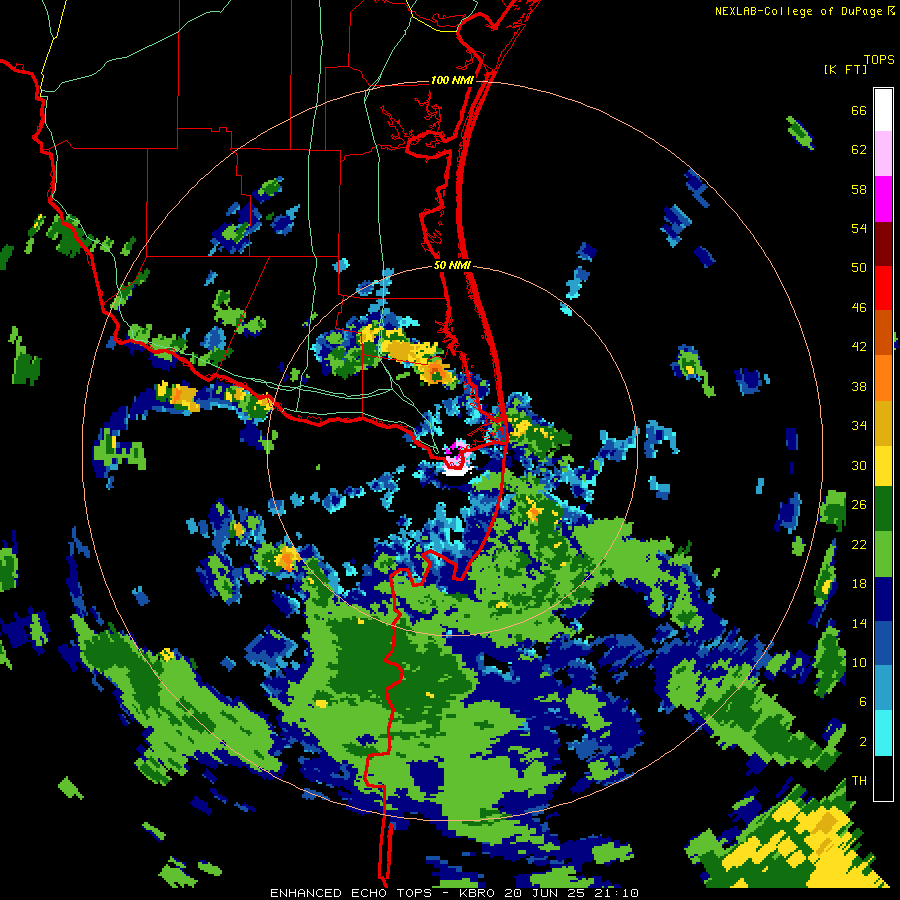Click the dark green swatch between 30 and 26
The height and width of the screenshot is (900, 900).
coord(883,509)
